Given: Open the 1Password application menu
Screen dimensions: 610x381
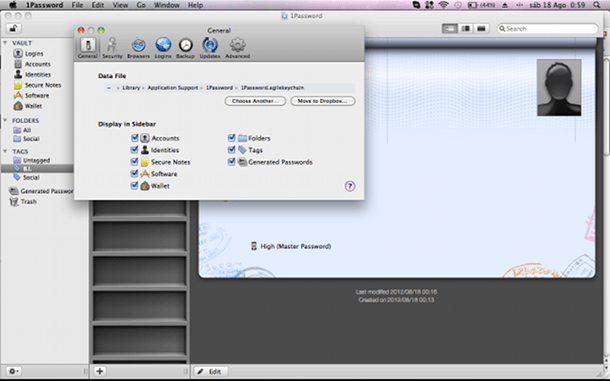Looking at the screenshot, I should pyautogui.click(x=44, y=5).
